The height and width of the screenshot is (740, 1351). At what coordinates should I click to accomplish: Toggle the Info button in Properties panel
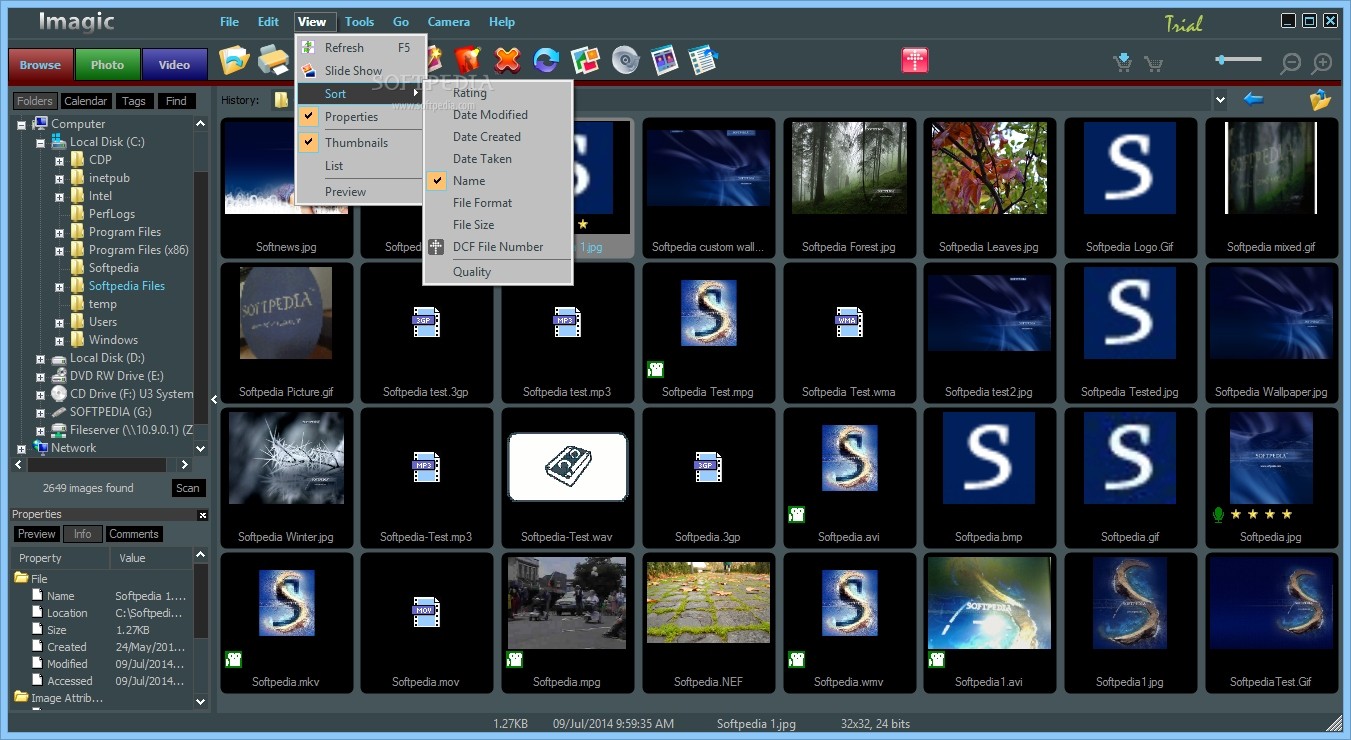[83, 534]
